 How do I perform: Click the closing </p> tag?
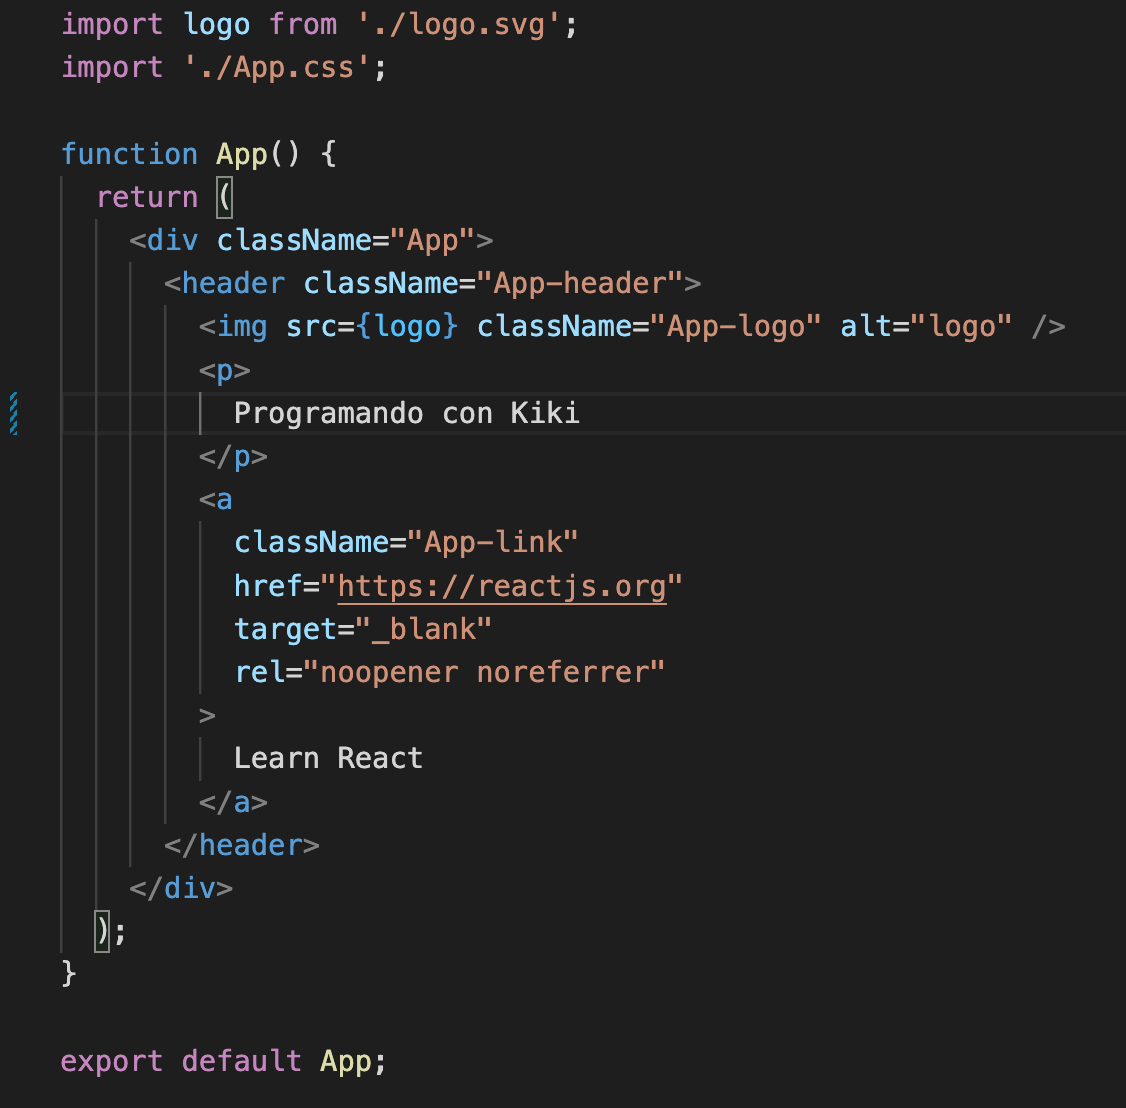[233, 457]
